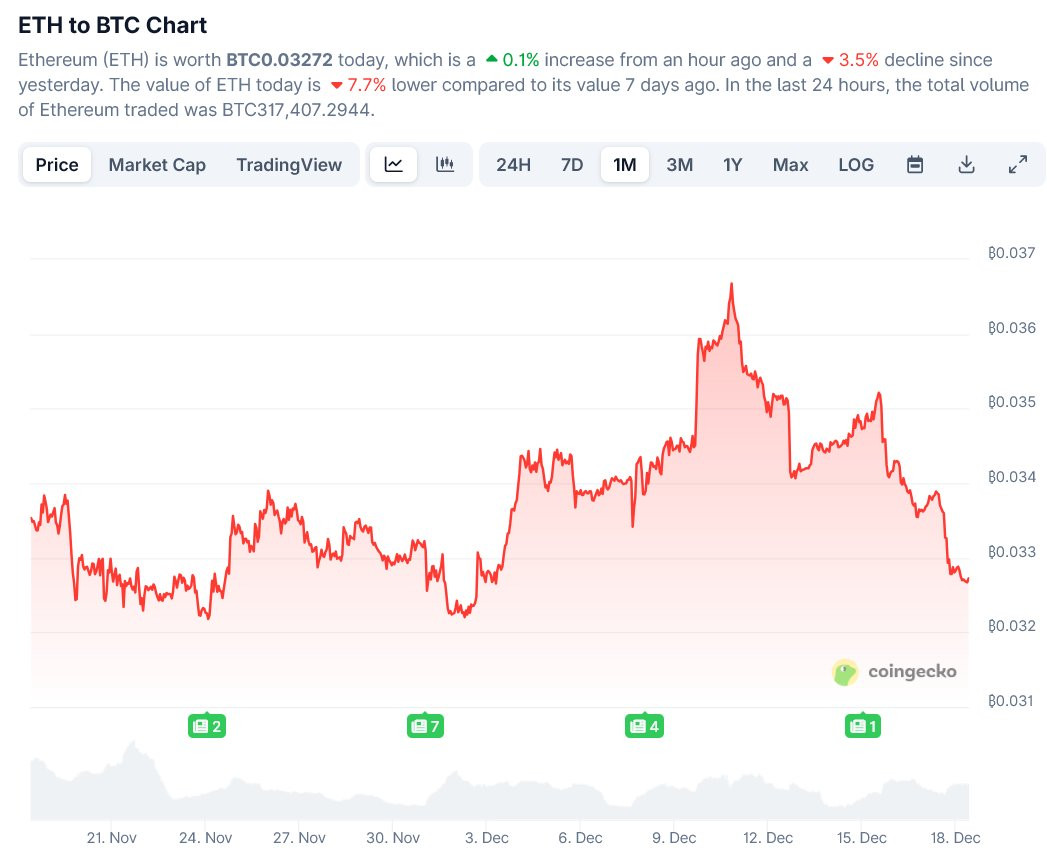1047x858 pixels.
Task: Open the news marker with 4 articles
Action: click(x=644, y=726)
